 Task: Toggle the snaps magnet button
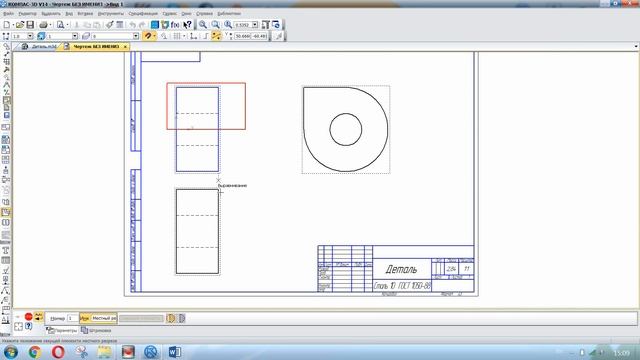(147, 36)
